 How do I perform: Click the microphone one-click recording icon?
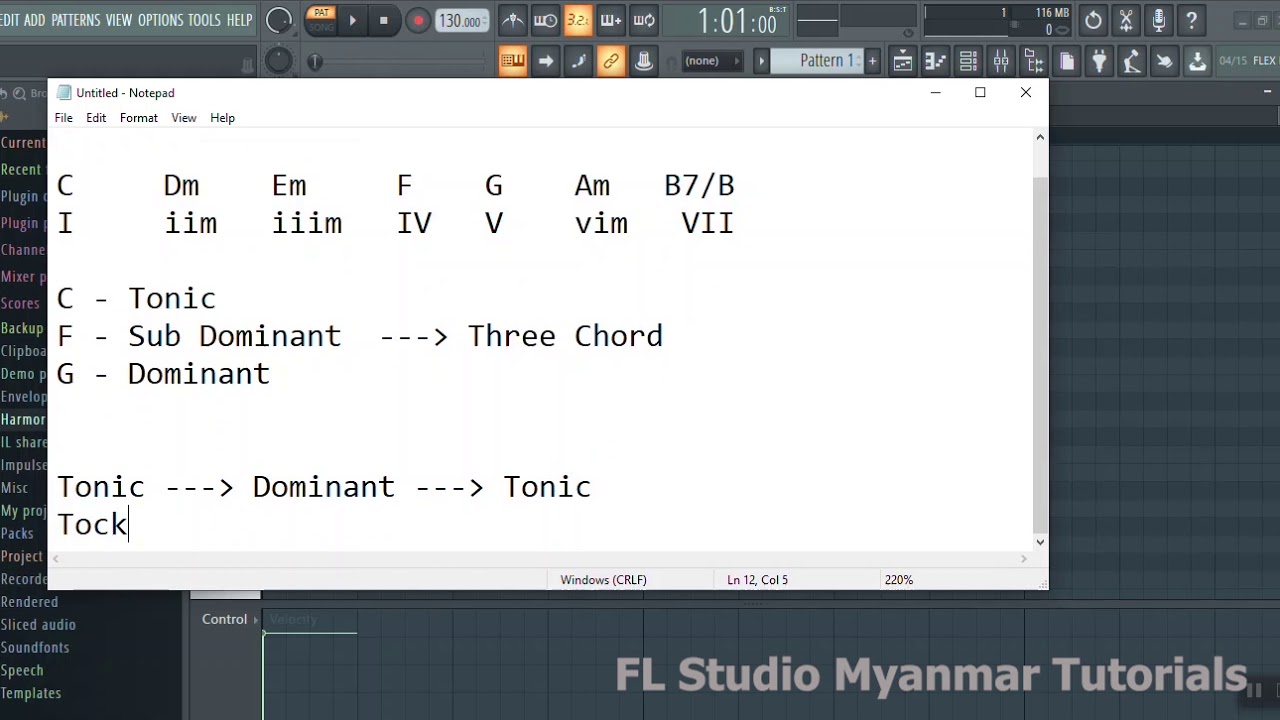(1159, 20)
